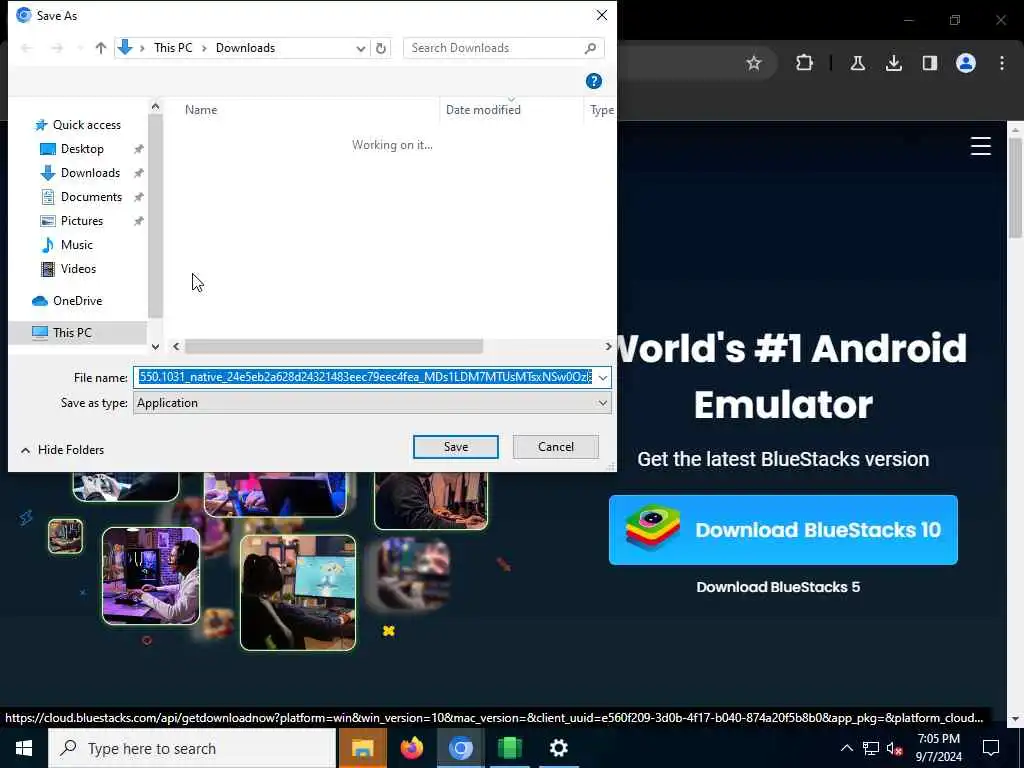Open File Explorer from taskbar
Screen dimensions: 1024x768
pyautogui.click(x=362, y=748)
